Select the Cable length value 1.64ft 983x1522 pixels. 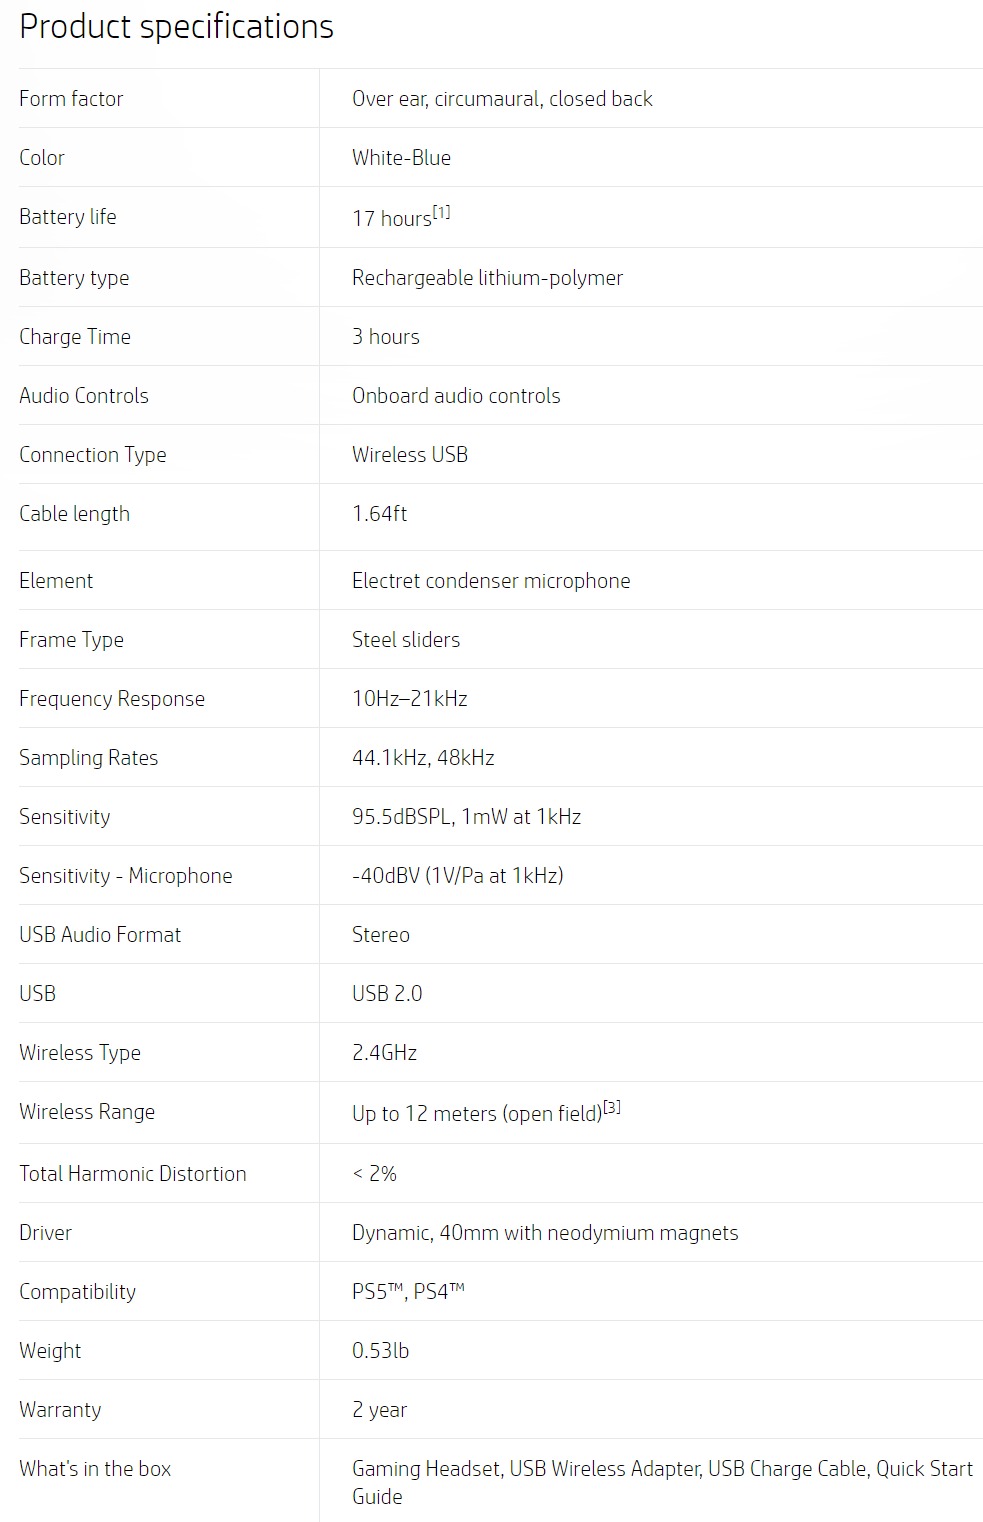pos(379,513)
